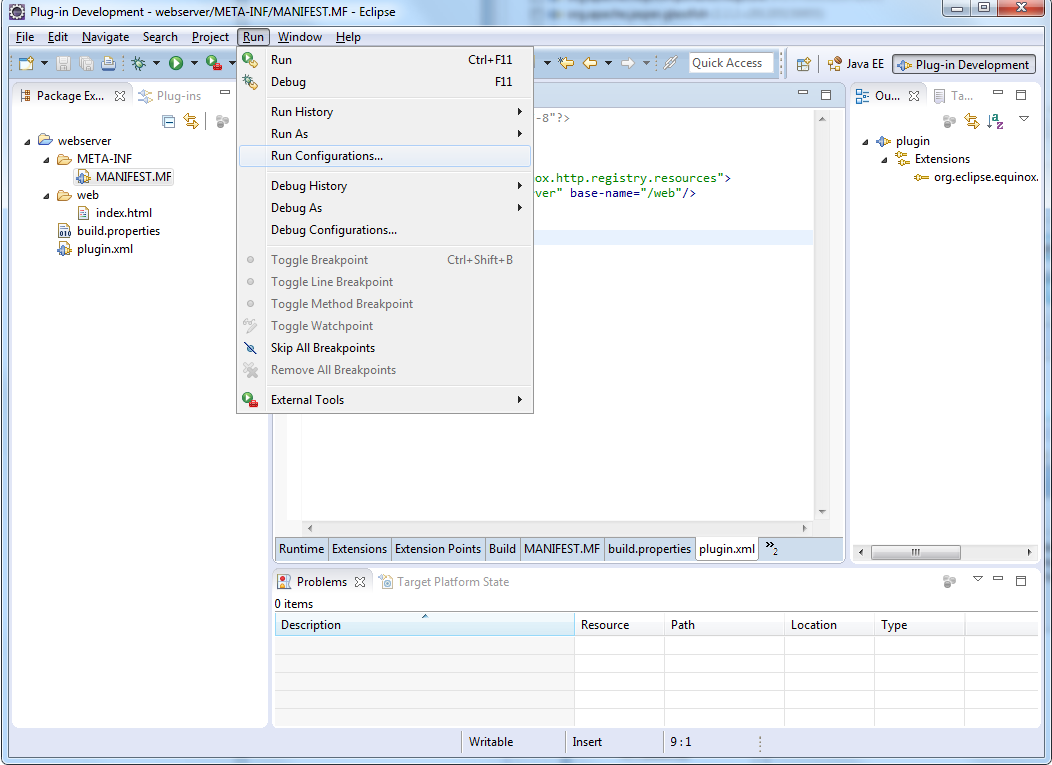Viewport: 1052px width, 765px height.
Task: Switch to the Extension Points editor tab
Action: coord(437,549)
